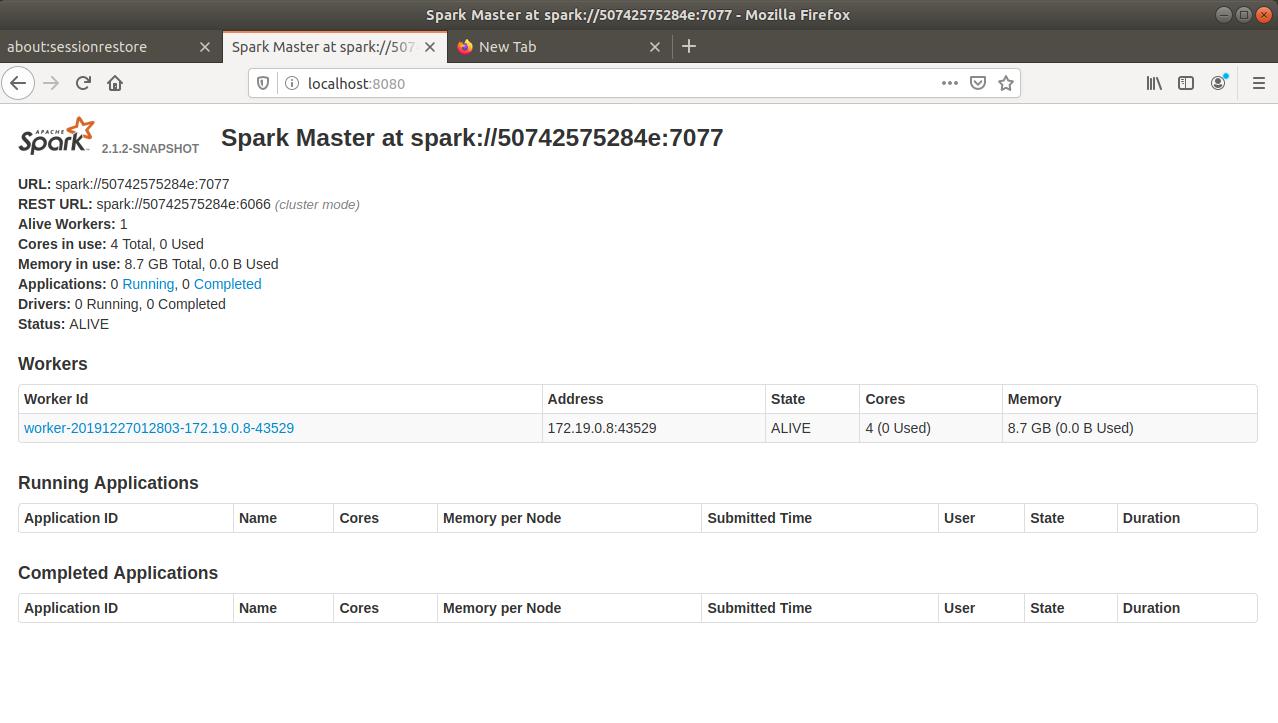The width and height of the screenshot is (1278, 723).
Task: Open Firefox Account icon
Action: 1218,83
